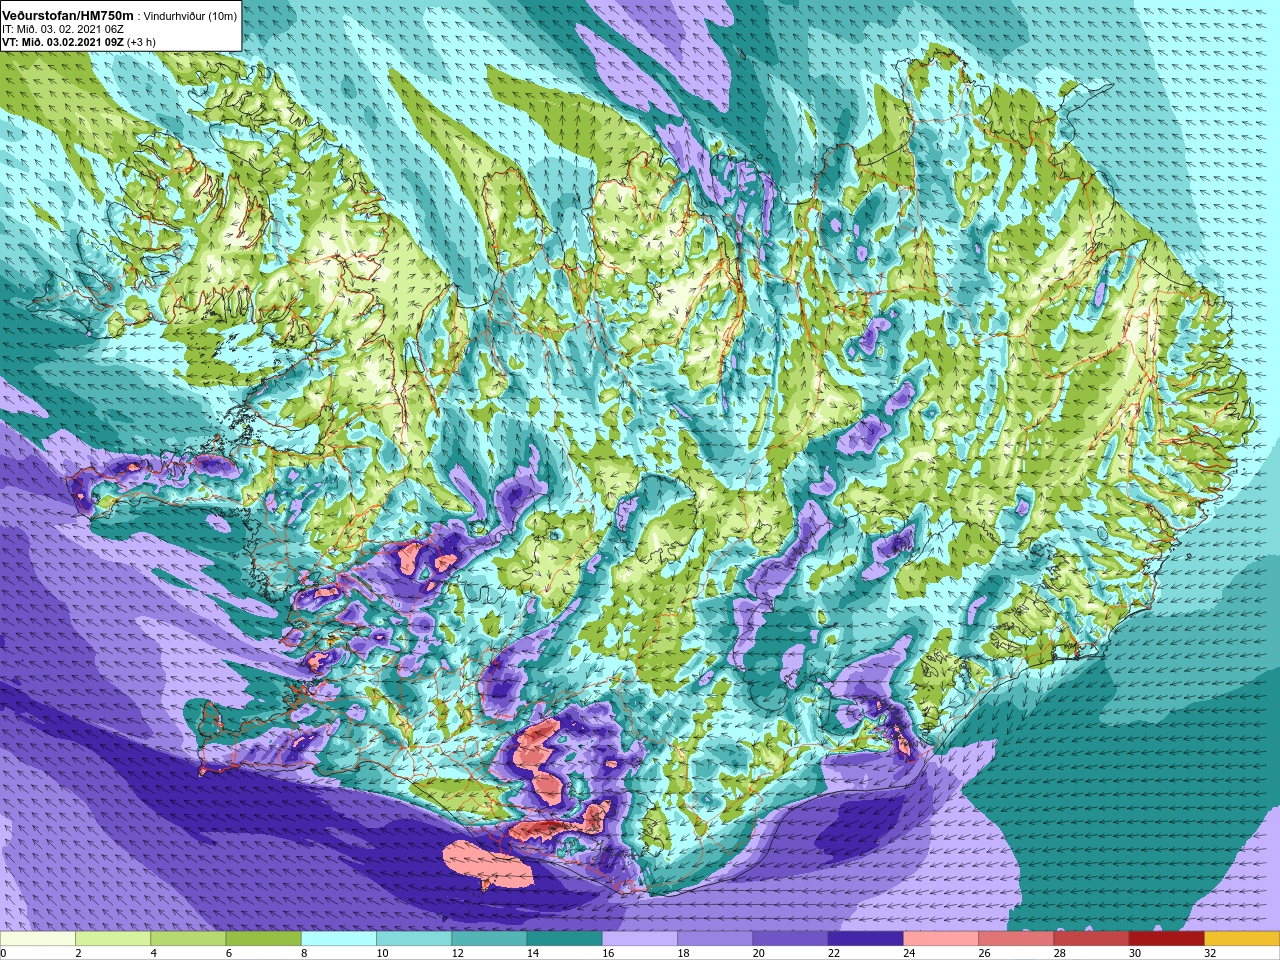Click the dark teal 14–16 legend swatch
Viewport: 1280px width, 960px height.
click(x=565, y=939)
